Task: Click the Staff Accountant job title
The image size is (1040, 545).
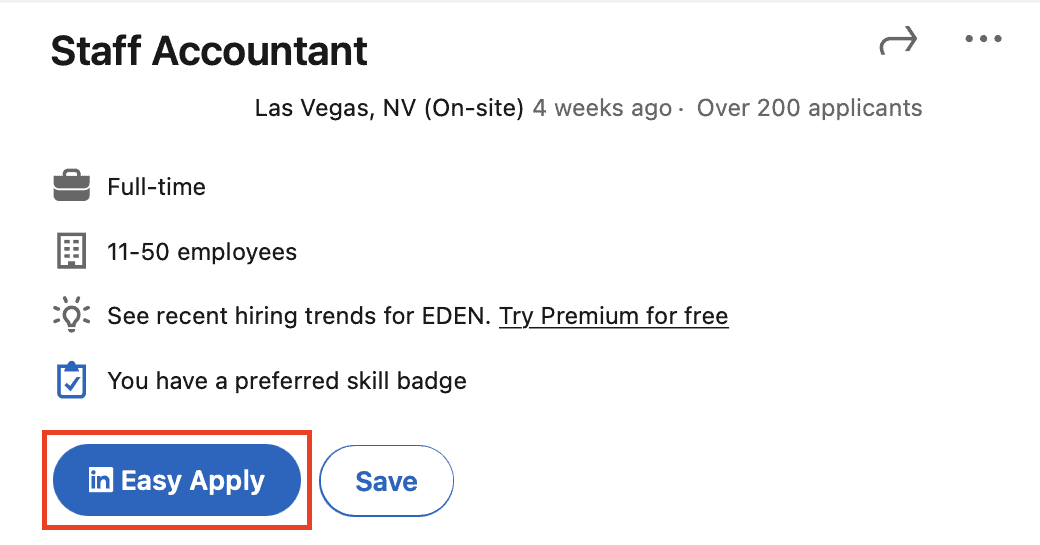Action: tap(209, 51)
